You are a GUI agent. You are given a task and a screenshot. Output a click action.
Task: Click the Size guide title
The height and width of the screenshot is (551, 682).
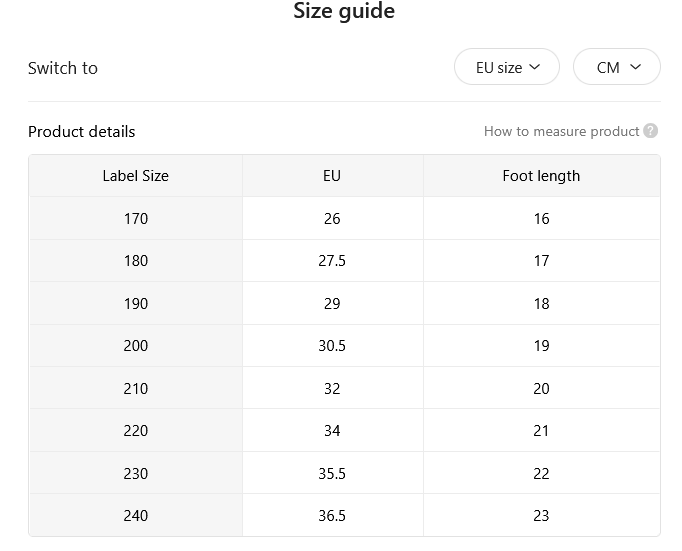[344, 10]
